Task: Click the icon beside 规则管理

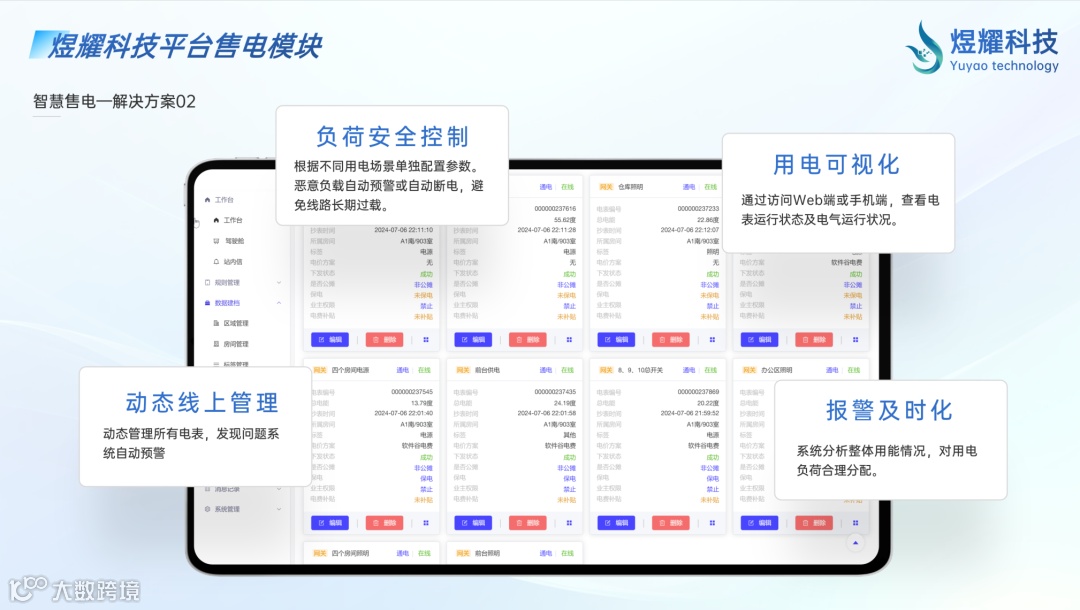Action: pos(207,282)
